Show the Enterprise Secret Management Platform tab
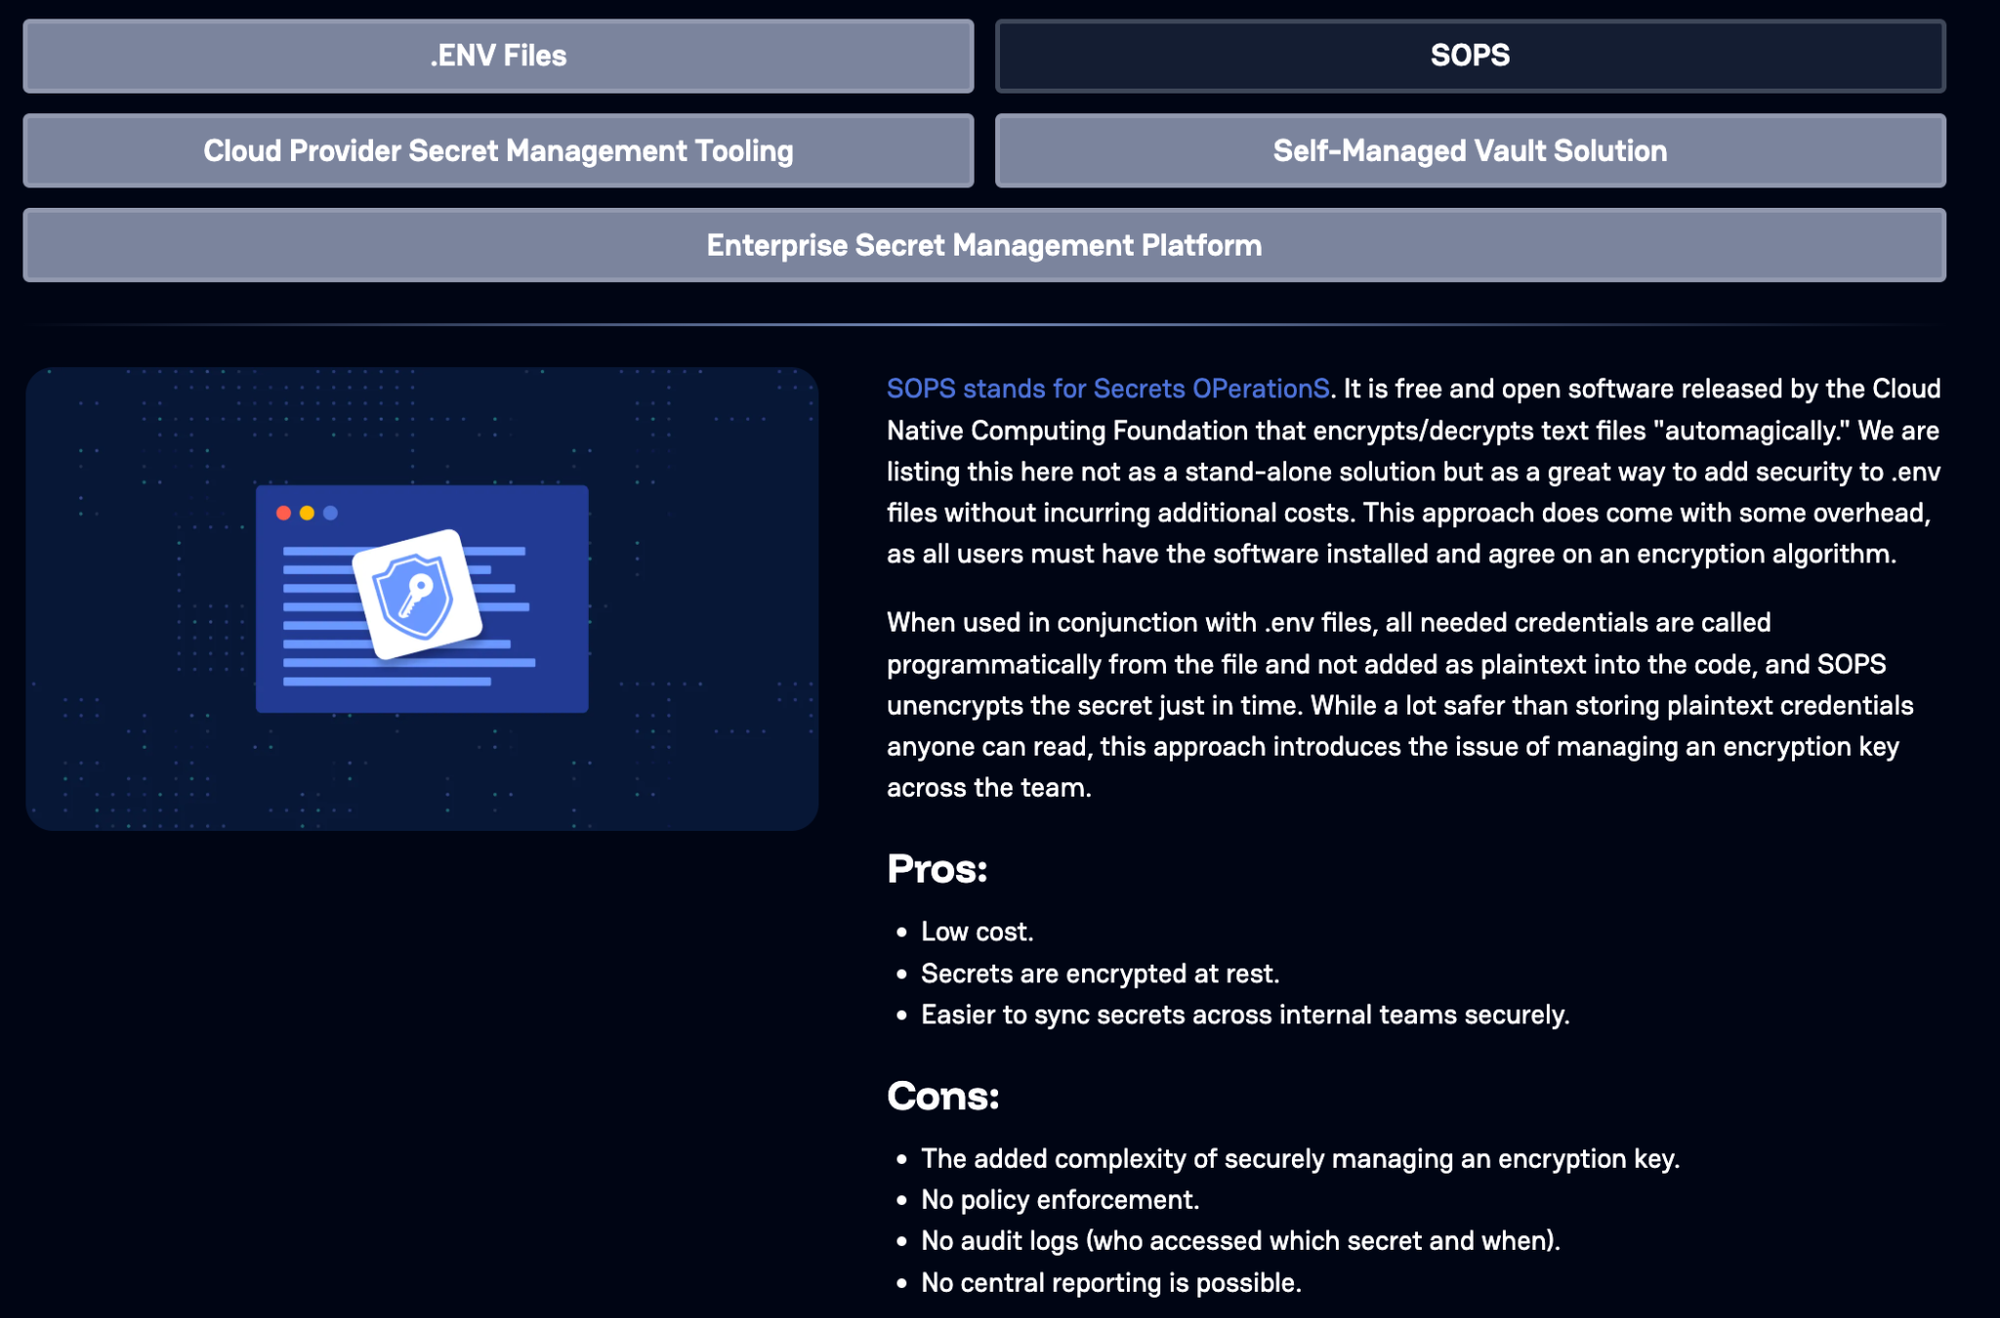 point(984,245)
